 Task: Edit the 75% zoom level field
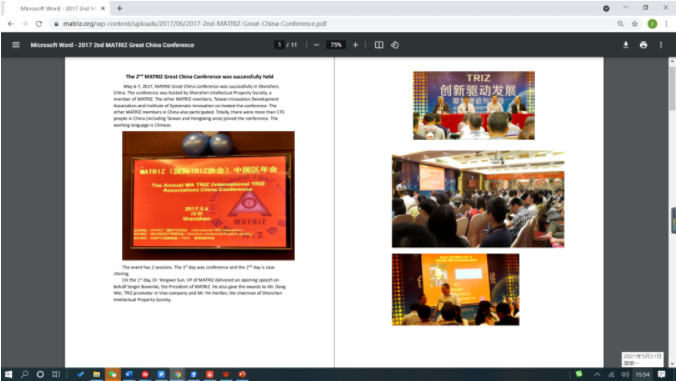click(x=336, y=45)
